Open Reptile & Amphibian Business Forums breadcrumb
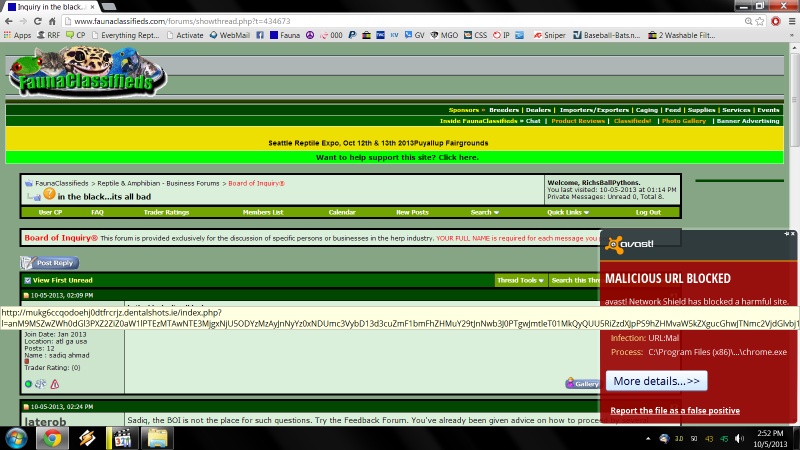The height and width of the screenshot is (450, 800). [x=158, y=183]
